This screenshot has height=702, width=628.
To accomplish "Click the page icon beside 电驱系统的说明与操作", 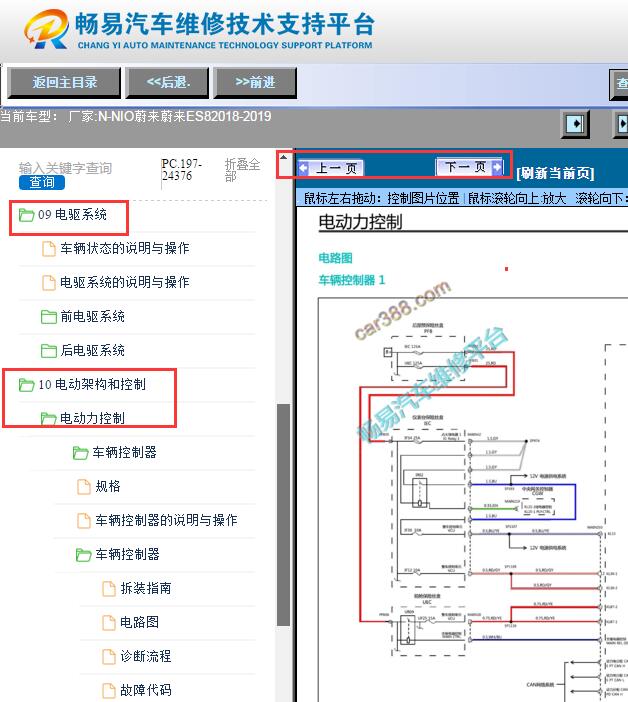I will 48,283.
